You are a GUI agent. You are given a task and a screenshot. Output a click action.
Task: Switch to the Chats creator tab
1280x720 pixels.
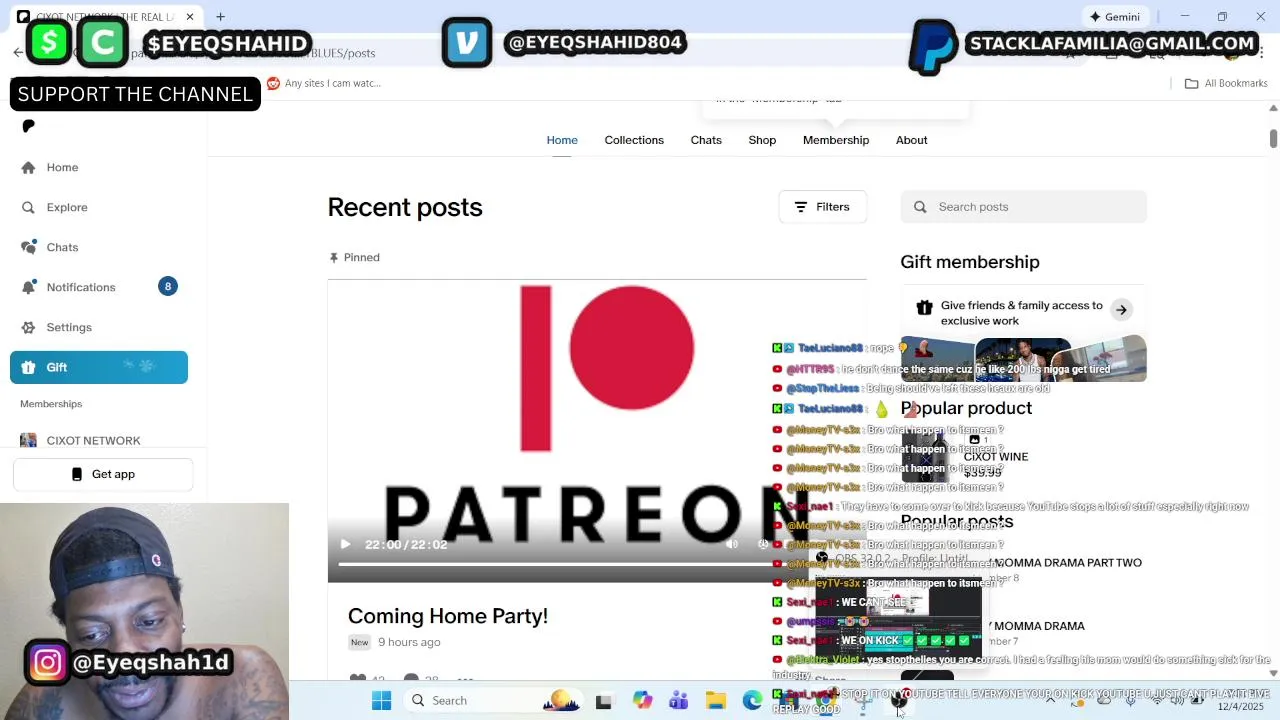(x=706, y=140)
